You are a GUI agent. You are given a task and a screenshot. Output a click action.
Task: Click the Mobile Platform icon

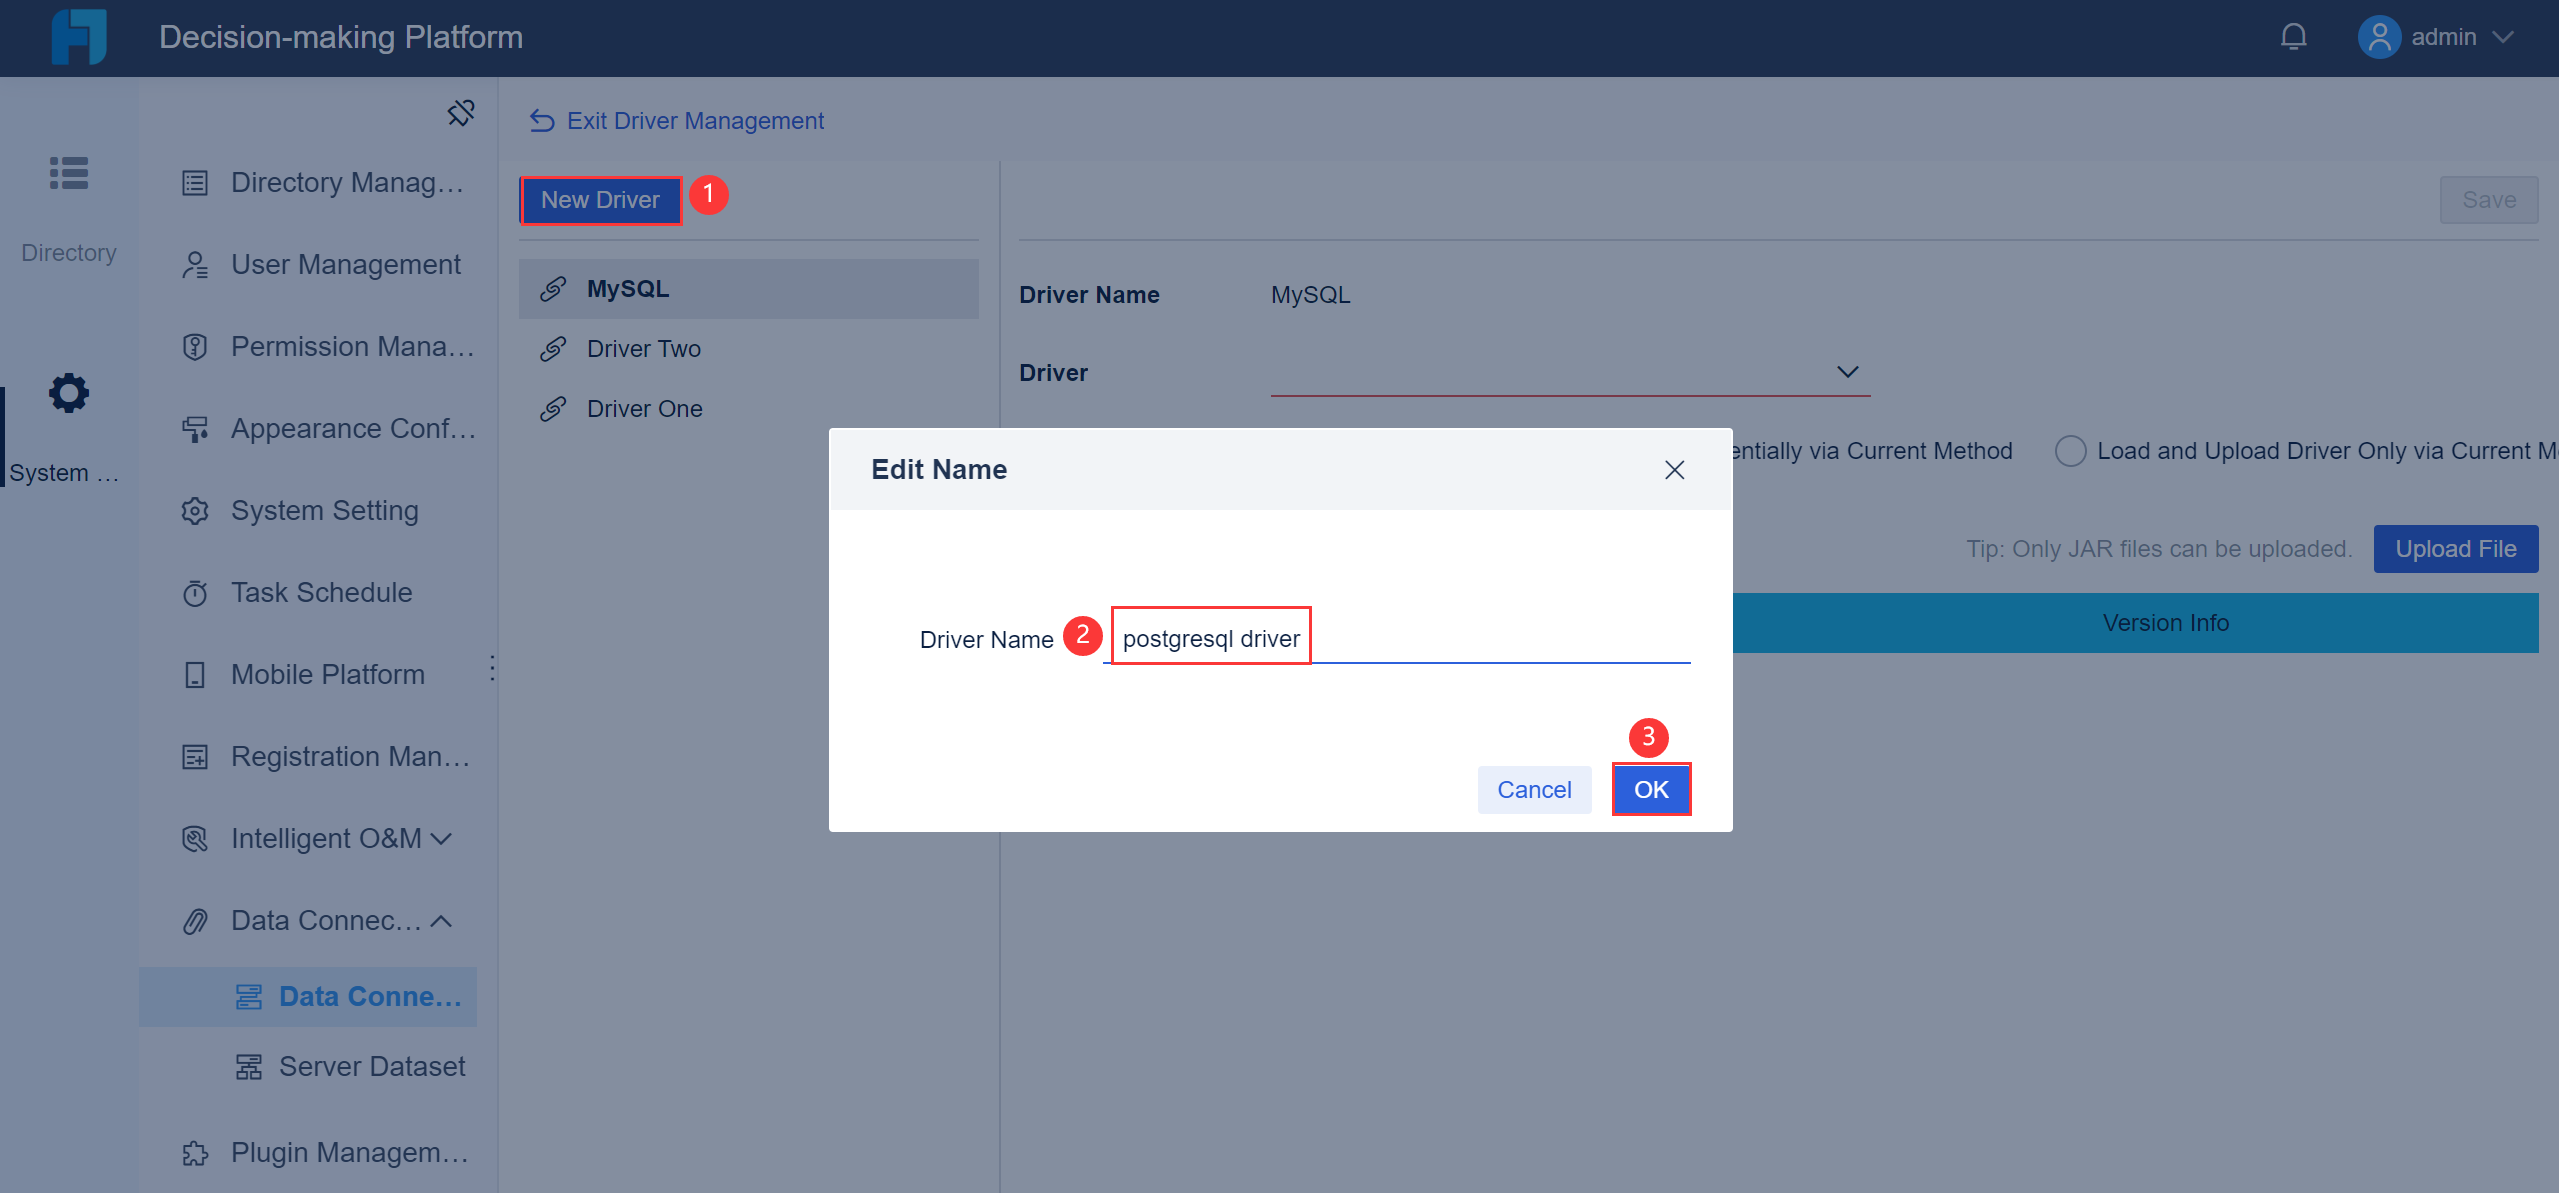pyautogui.click(x=194, y=674)
